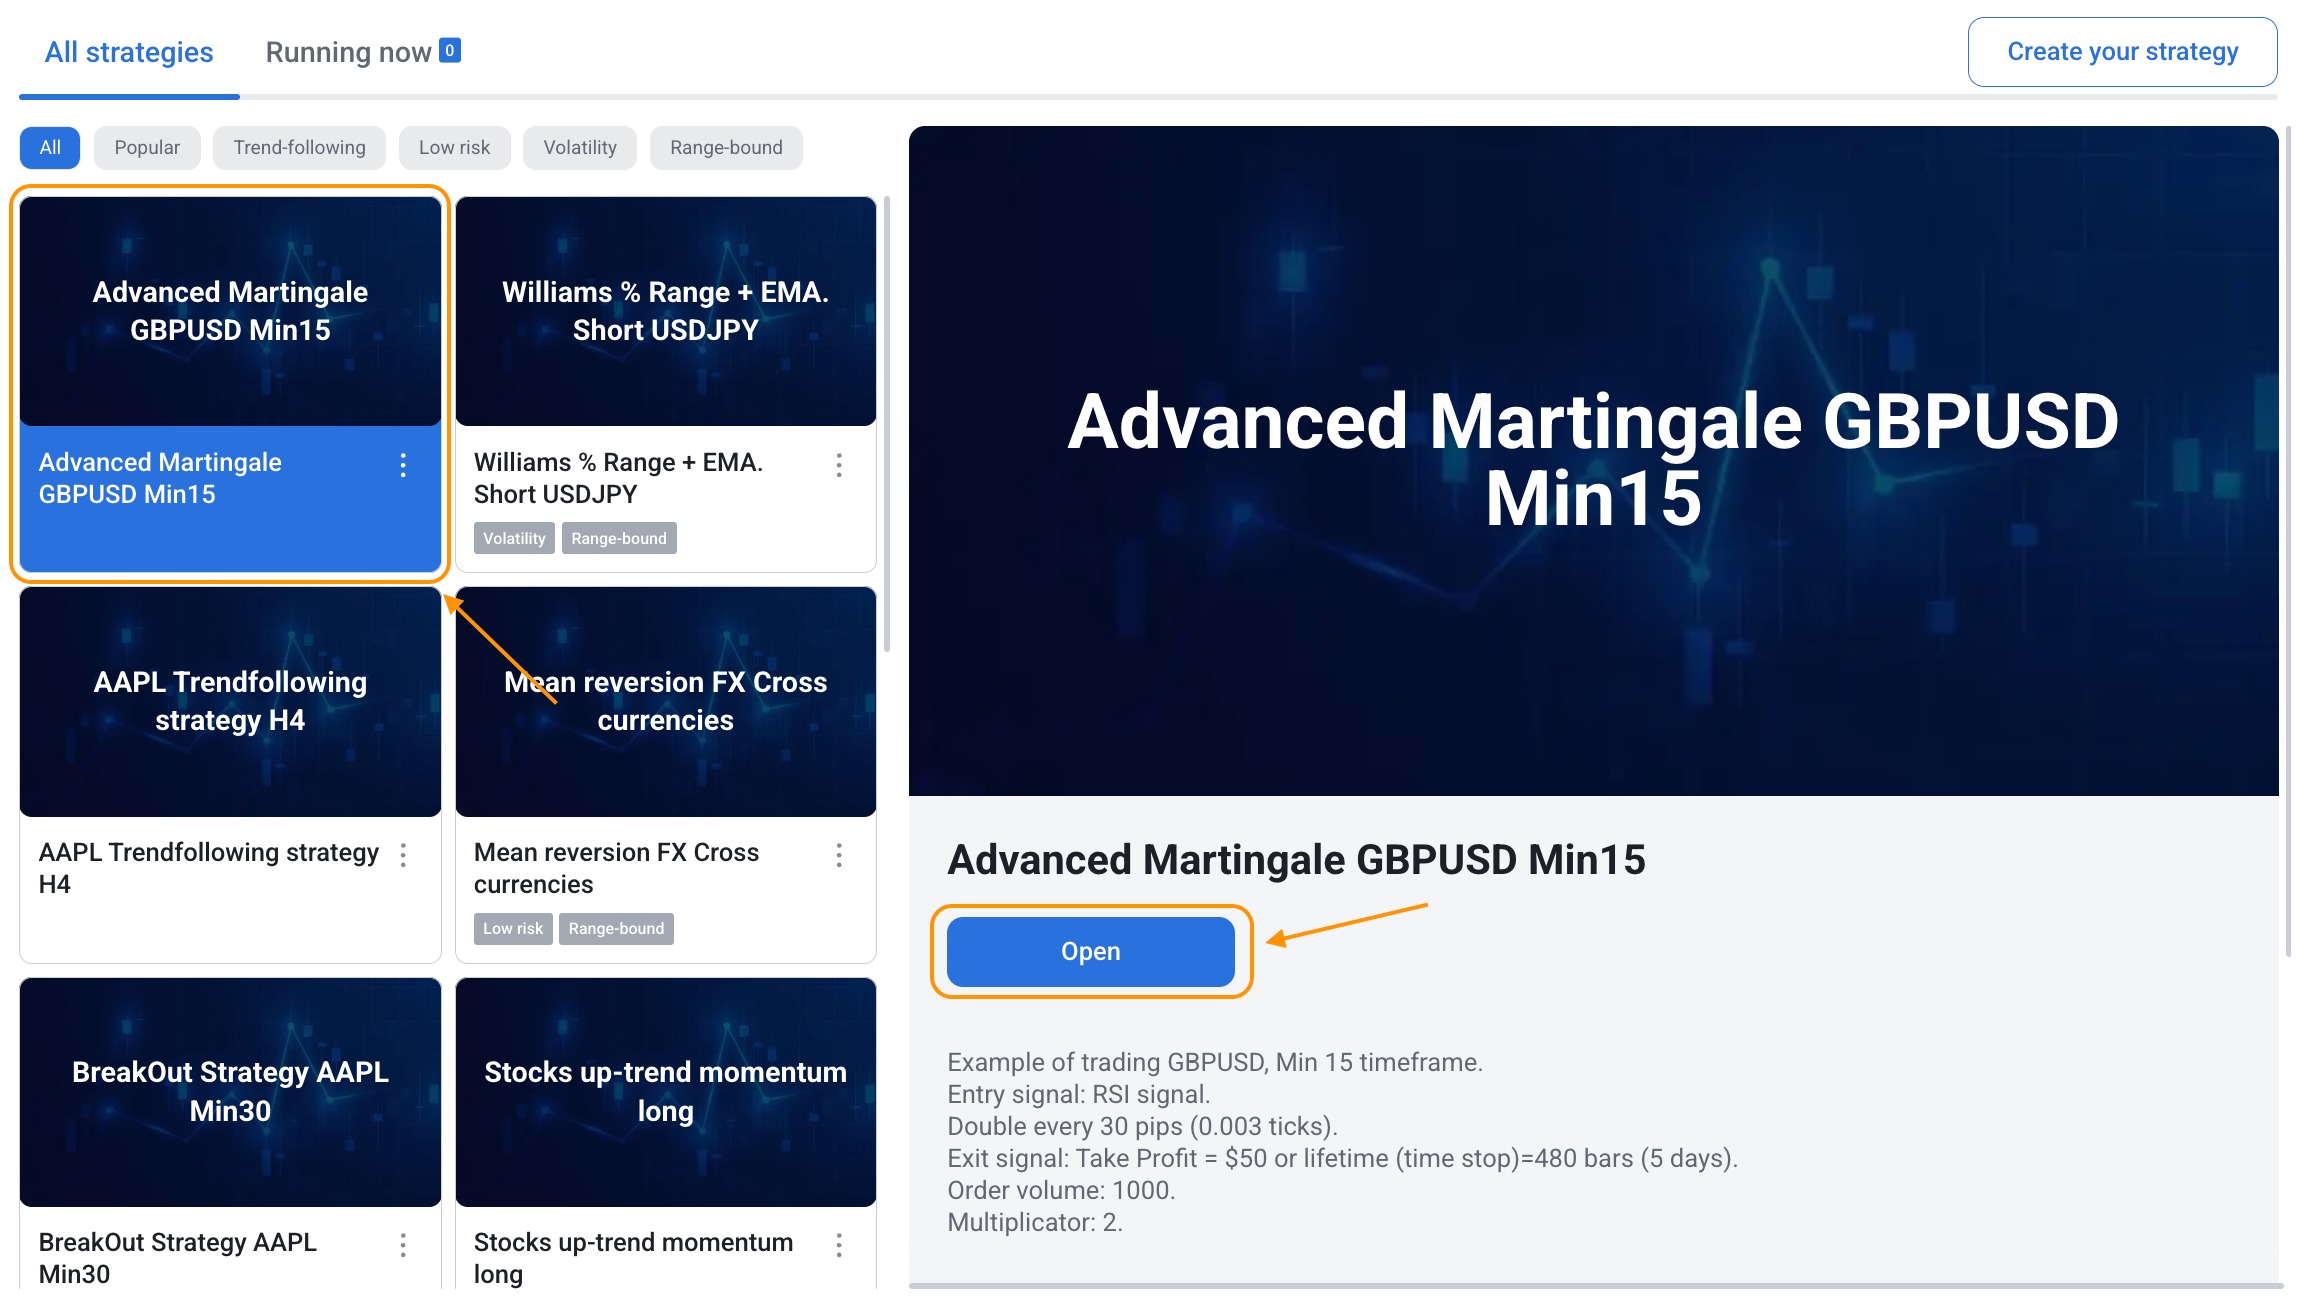The width and height of the screenshot is (2298, 1298).
Task: Filter strategies by Trend-following
Action: [x=299, y=148]
